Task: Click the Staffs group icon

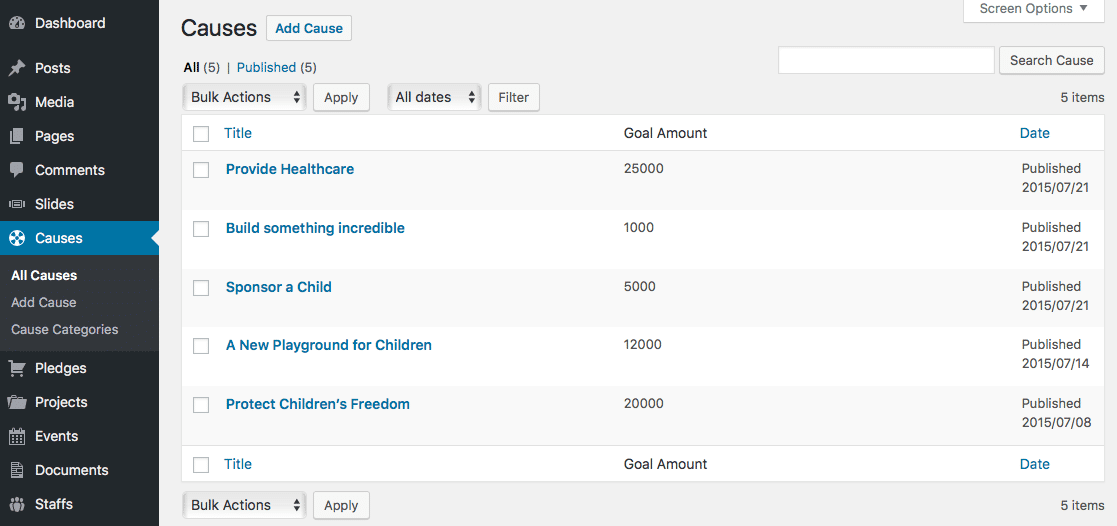Action: click(x=17, y=504)
